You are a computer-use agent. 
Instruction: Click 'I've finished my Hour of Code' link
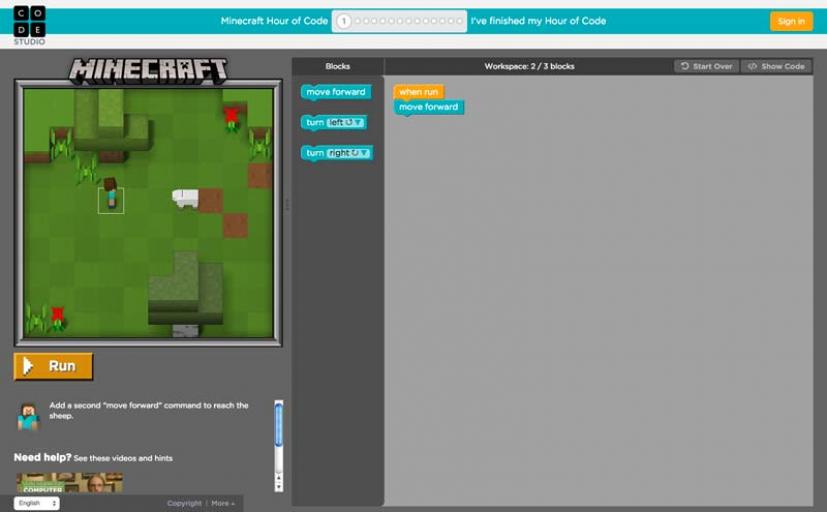point(538,21)
